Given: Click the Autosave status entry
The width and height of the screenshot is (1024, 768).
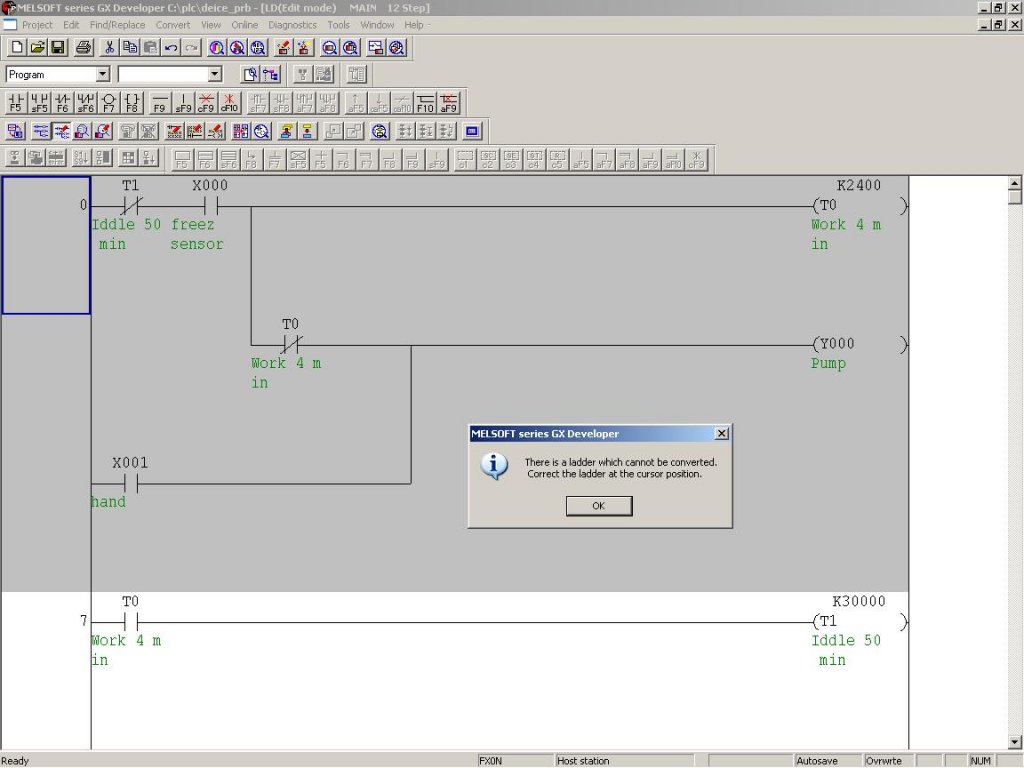Looking at the screenshot, I should tap(827, 761).
